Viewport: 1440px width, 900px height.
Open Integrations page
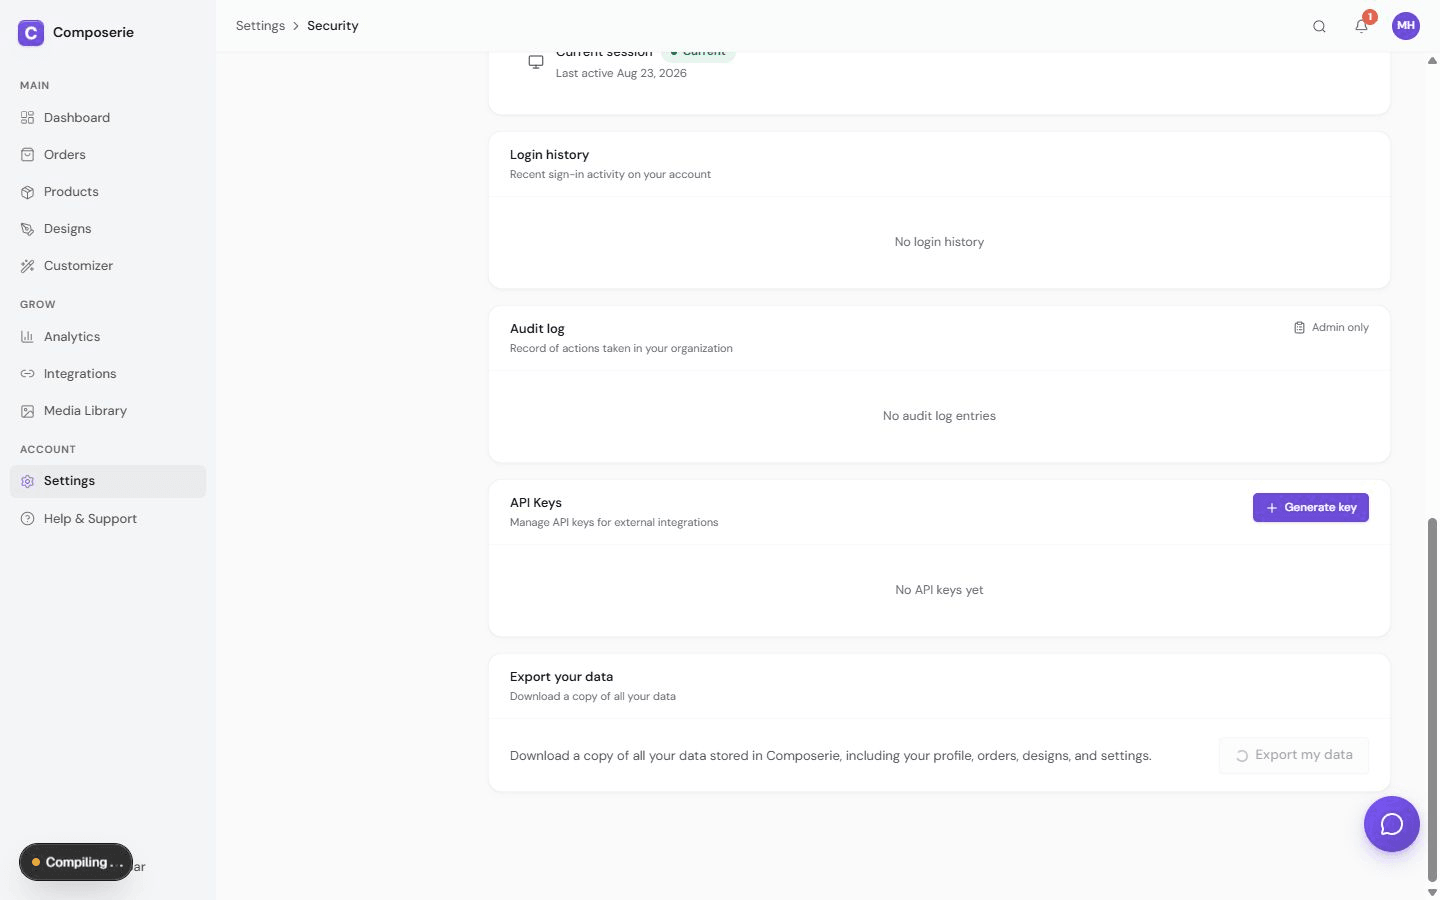[x=108, y=374]
